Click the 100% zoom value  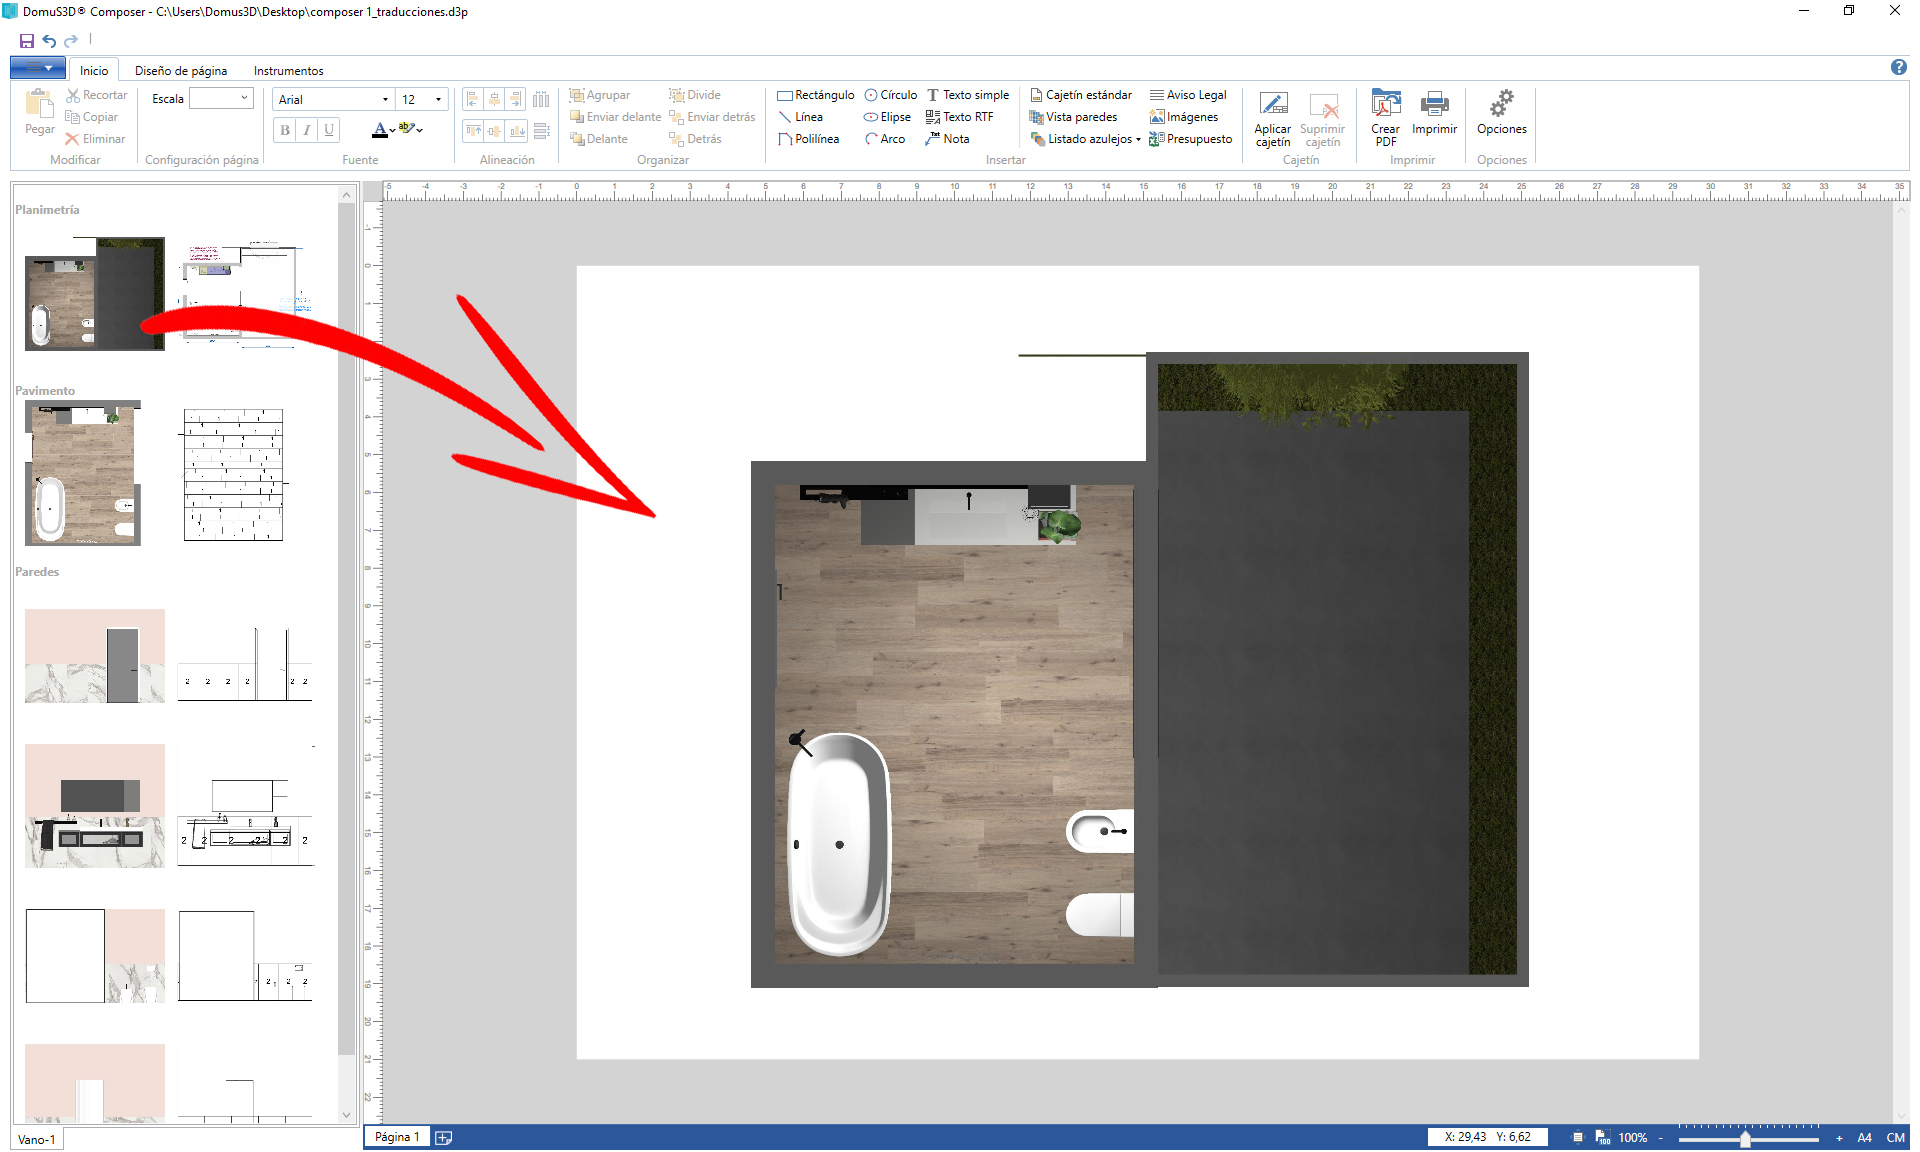(1632, 1137)
